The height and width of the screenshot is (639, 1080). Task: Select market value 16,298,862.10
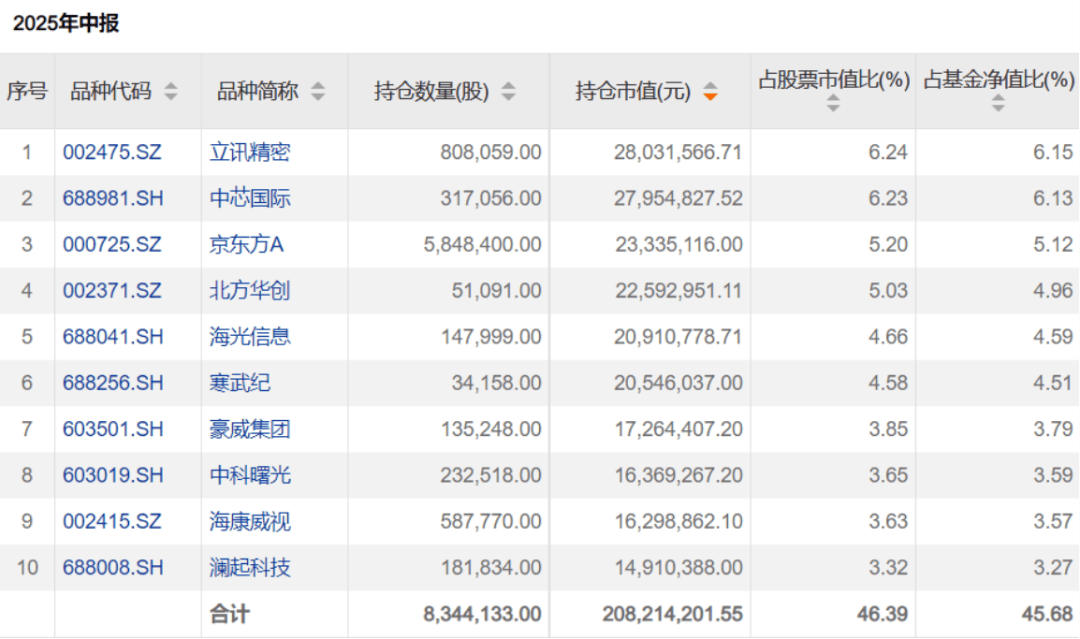(x=678, y=521)
